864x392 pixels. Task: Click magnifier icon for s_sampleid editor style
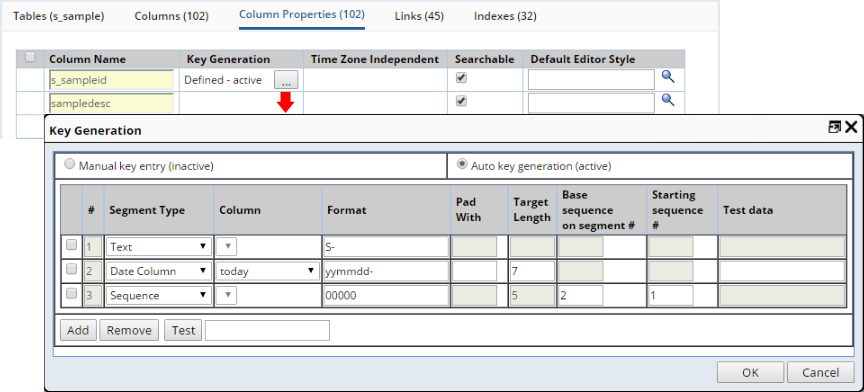(668, 77)
